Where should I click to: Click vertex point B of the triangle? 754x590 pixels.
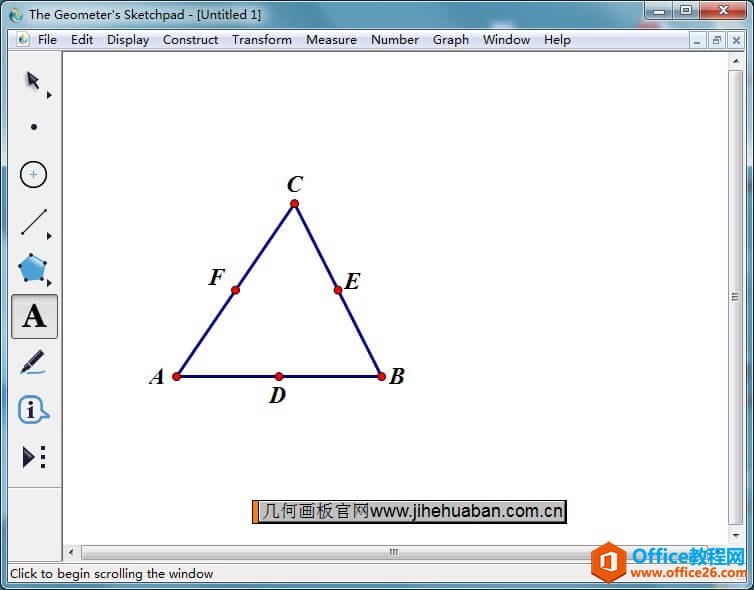tap(381, 377)
